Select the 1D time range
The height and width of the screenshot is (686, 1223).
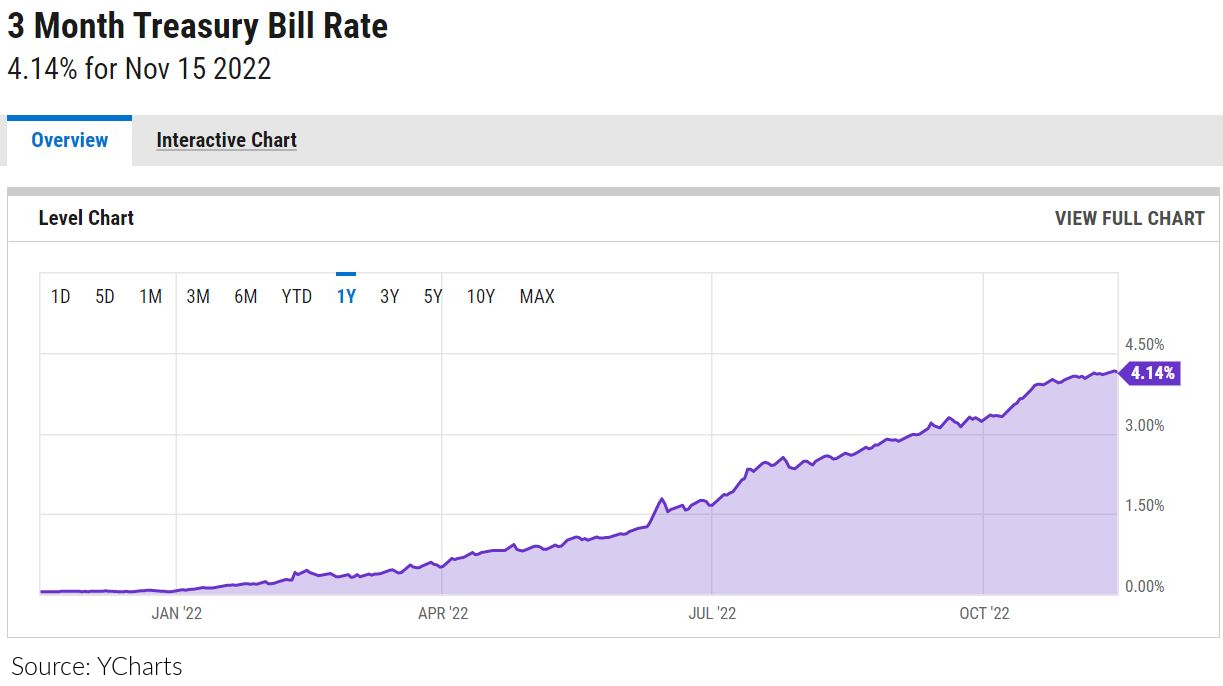(x=61, y=296)
